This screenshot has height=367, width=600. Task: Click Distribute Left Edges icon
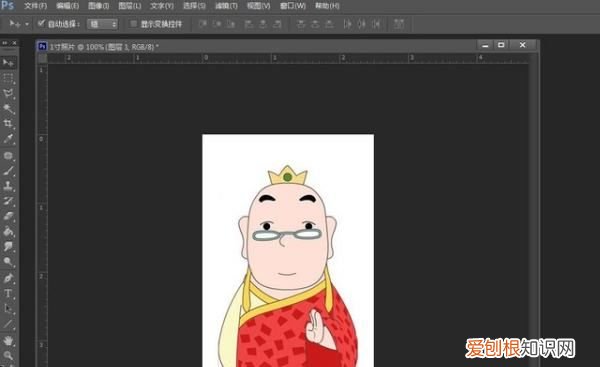pyautogui.click(x=347, y=24)
